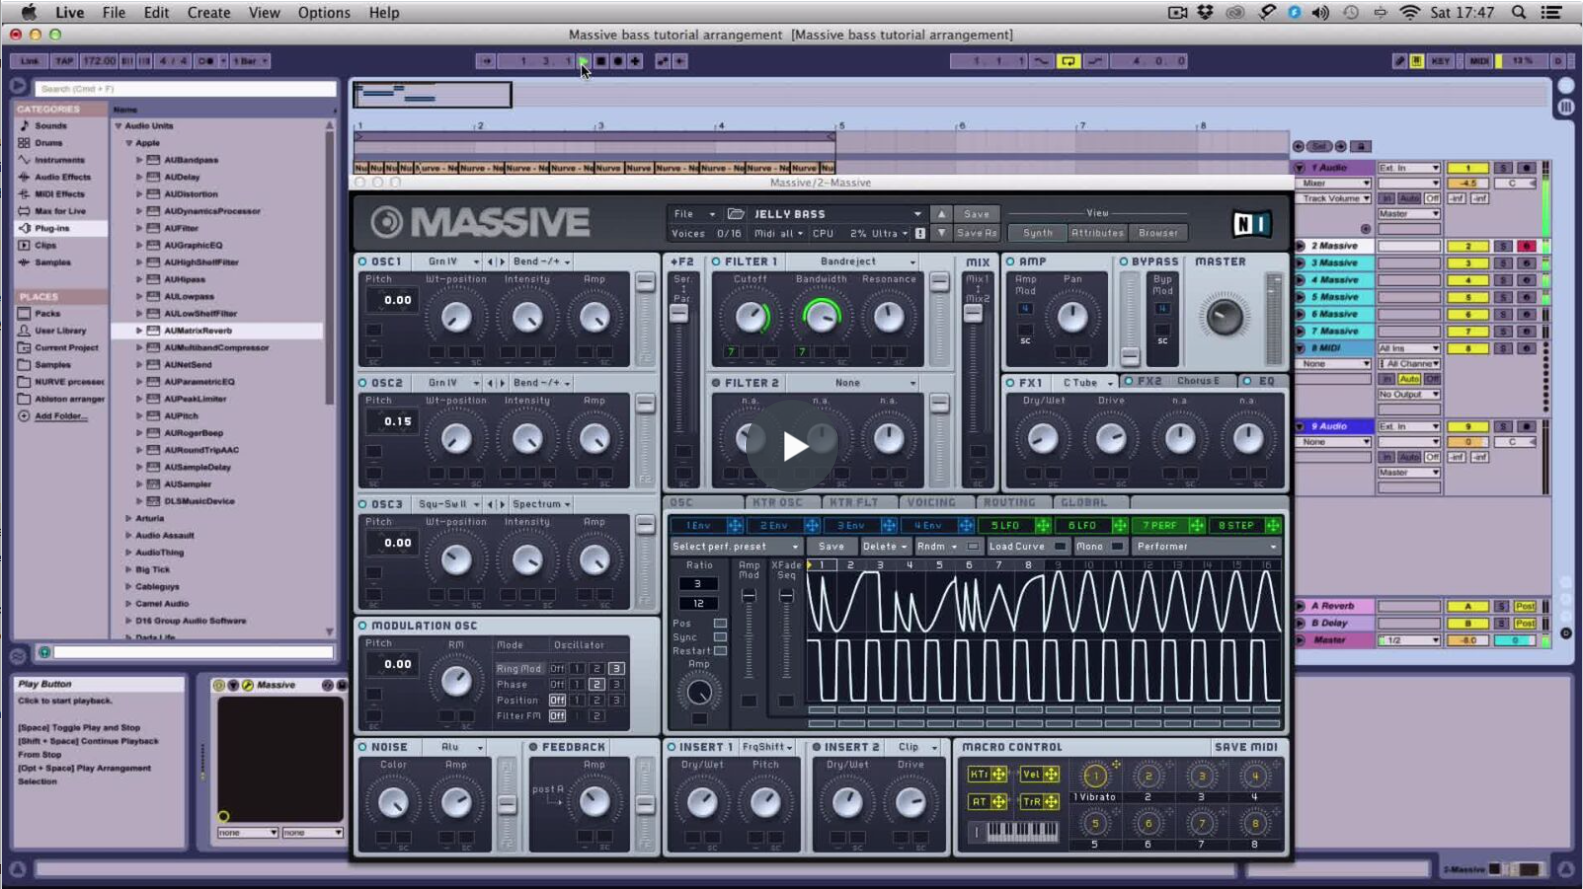
Task: Enable the Restart checkbox in the performer
Action: (x=720, y=651)
